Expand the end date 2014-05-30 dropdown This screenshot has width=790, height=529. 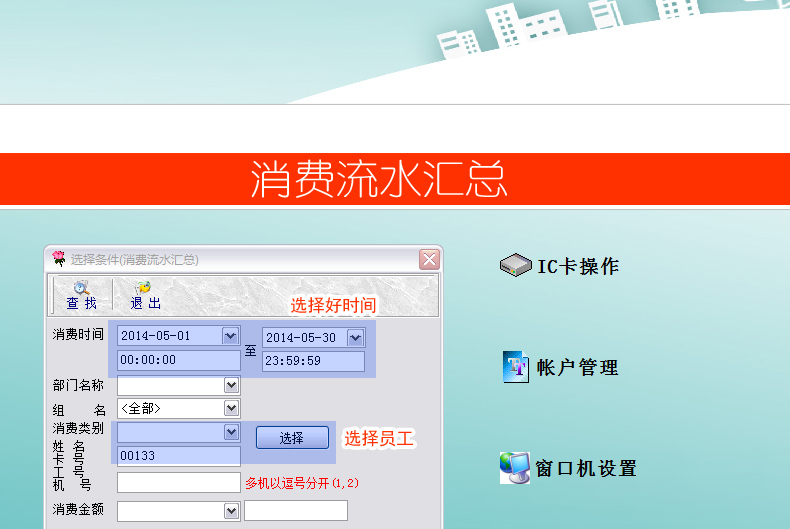click(355, 338)
